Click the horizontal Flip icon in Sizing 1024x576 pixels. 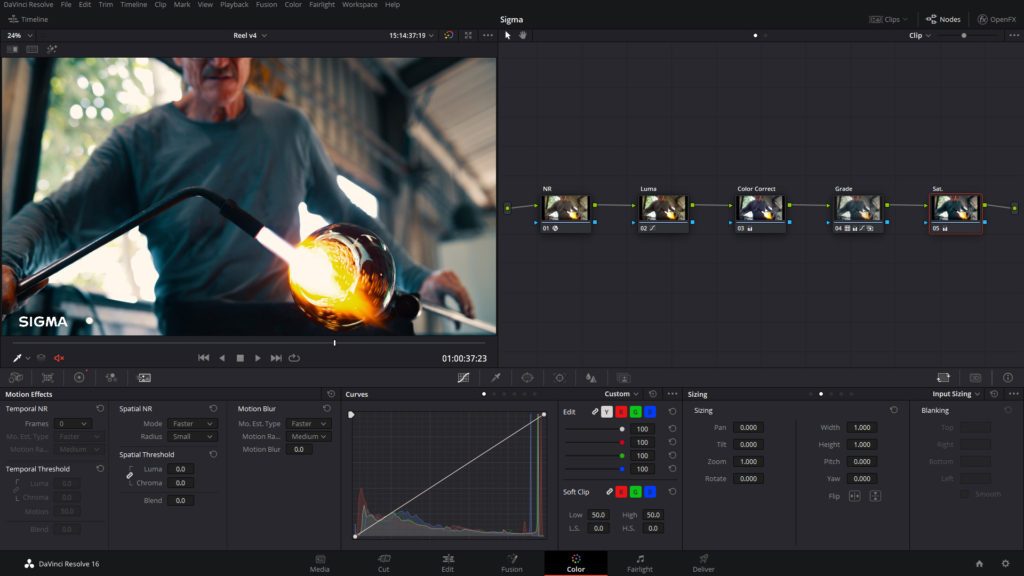tap(855, 496)
